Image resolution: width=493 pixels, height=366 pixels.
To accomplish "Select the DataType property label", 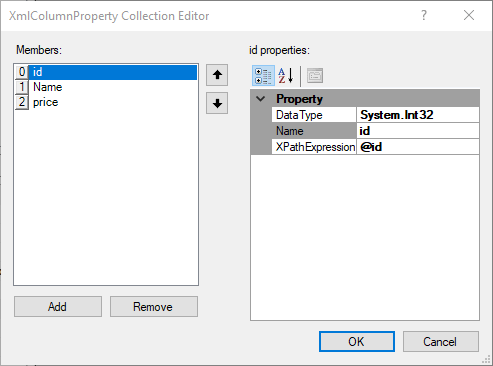I will pyautogui.click(x=314, y=115).
